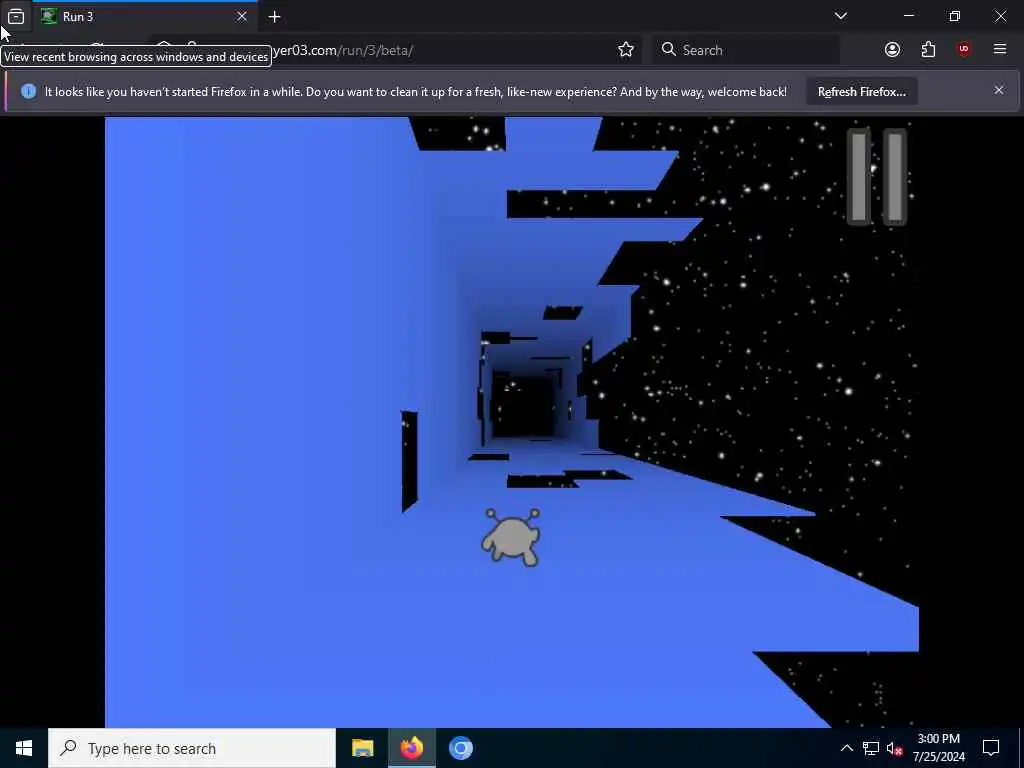This screenshot has height=768, width=1024.
Task: Click the muted volume tray icon
Action: click(x=894, y=748)
